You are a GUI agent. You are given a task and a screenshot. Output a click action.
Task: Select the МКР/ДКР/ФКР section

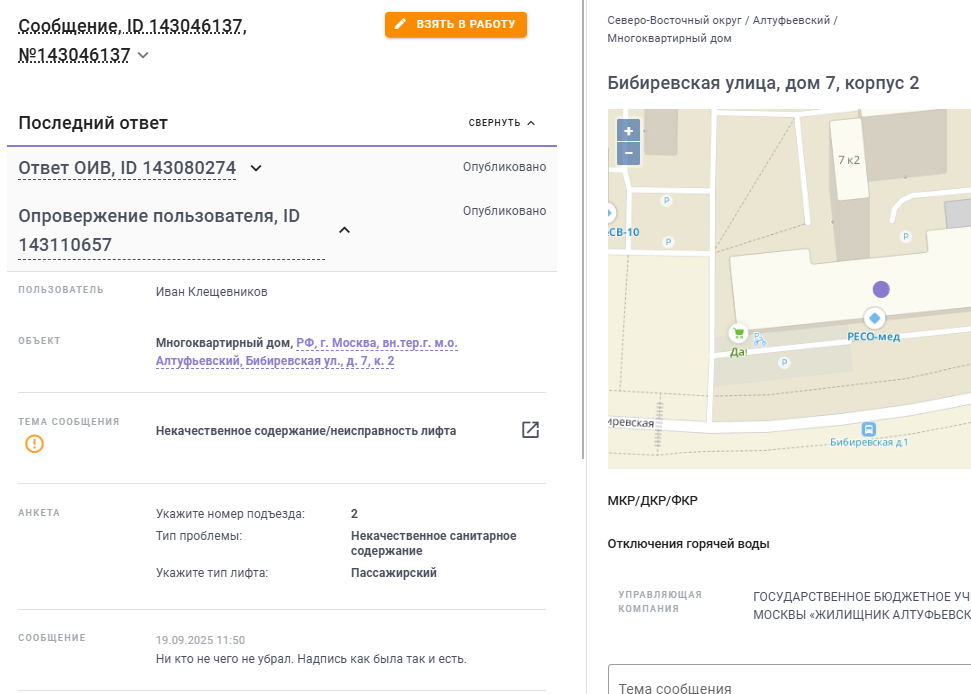[652, 500]
